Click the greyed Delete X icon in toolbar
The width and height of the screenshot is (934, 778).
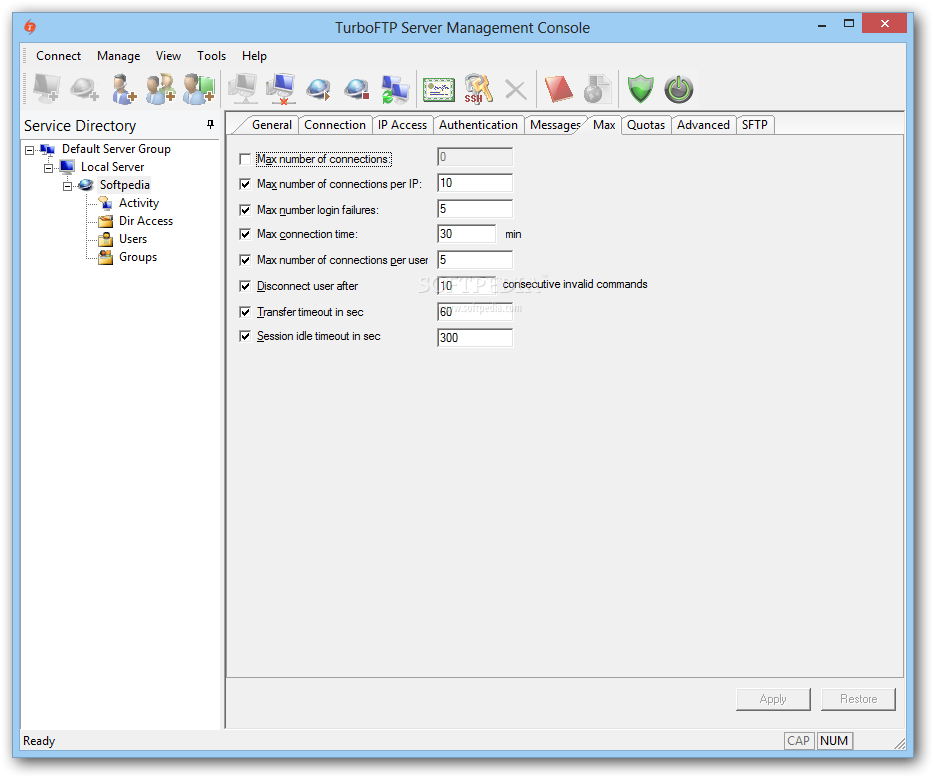pyautogui.click(x=516, y=90)
